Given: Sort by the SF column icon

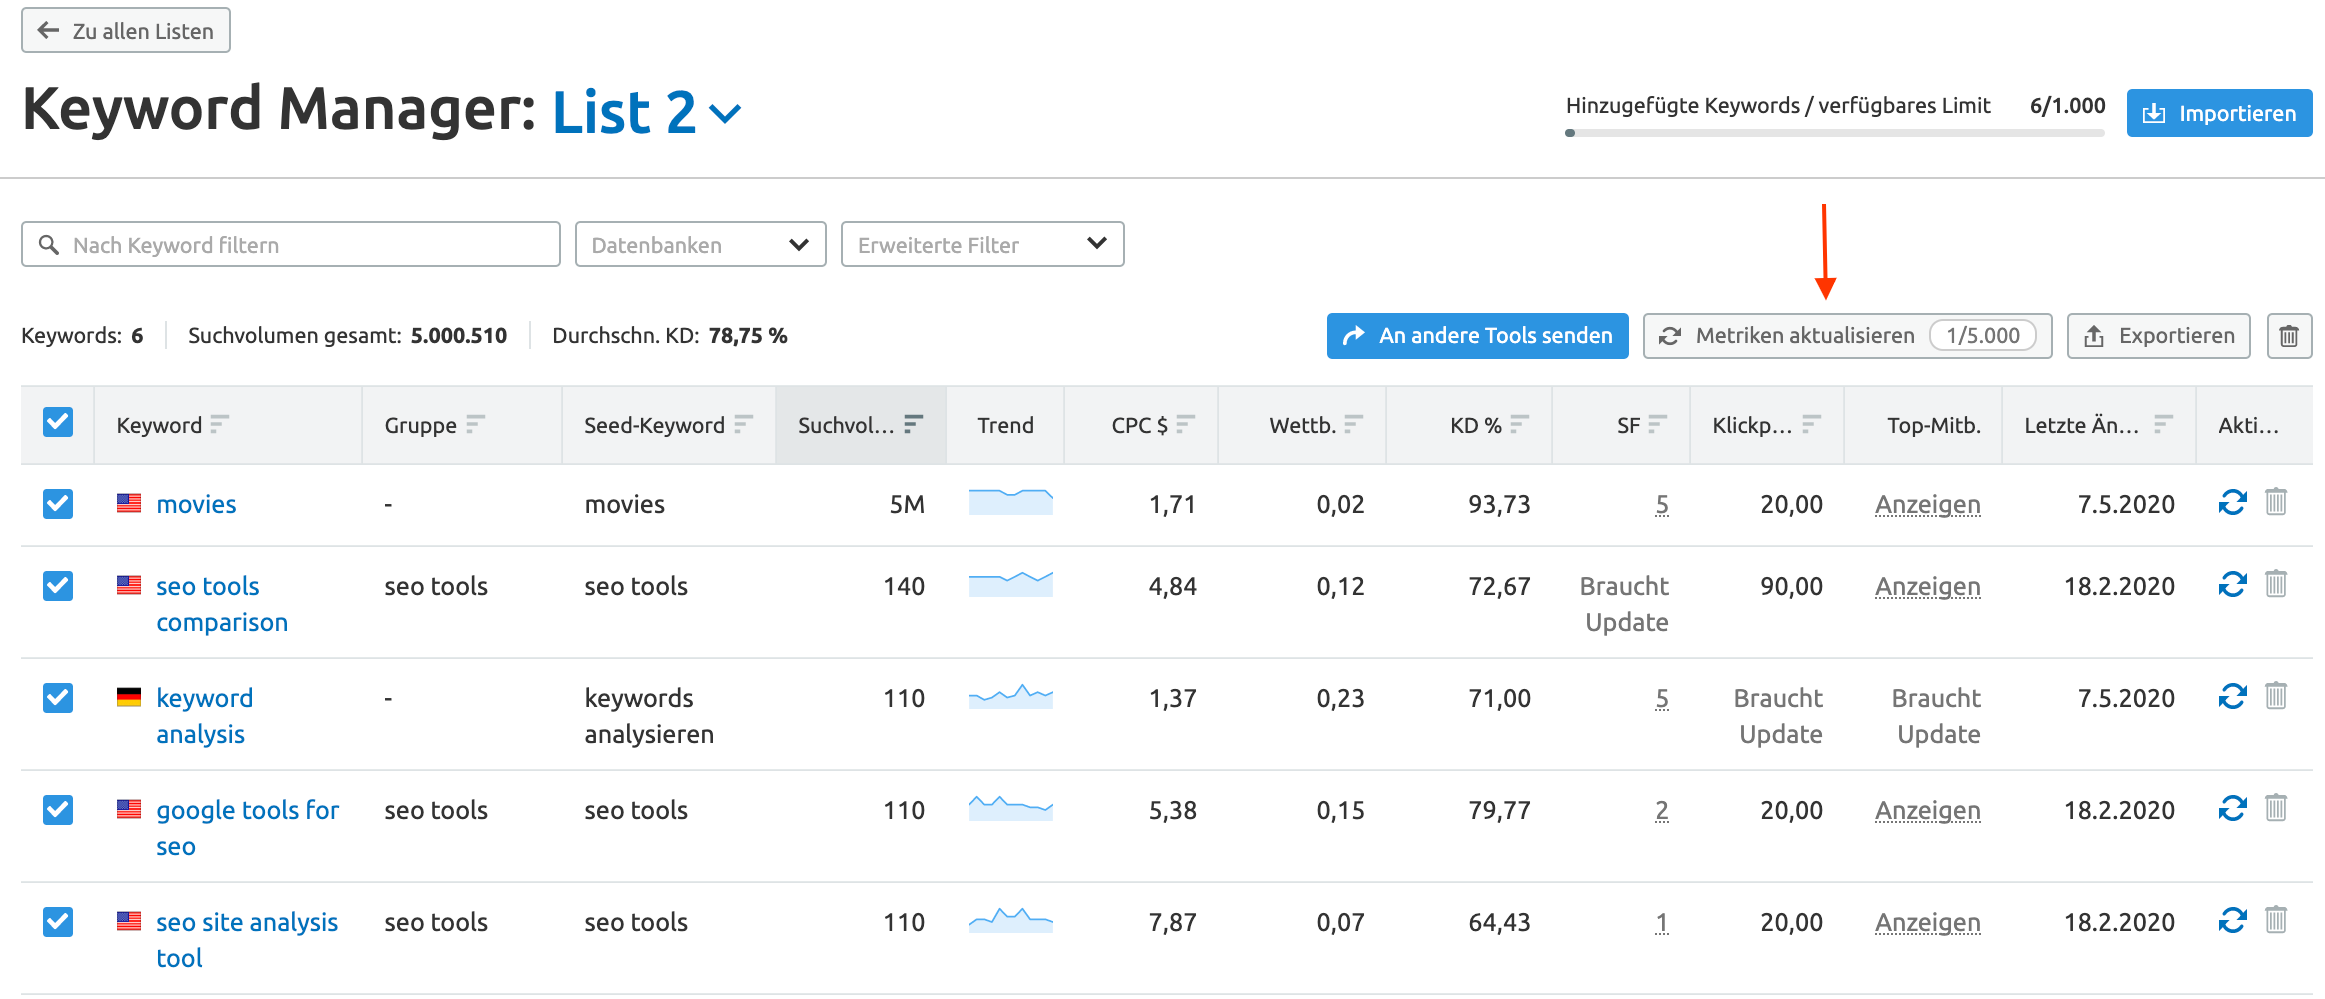Looking at the screenshot, I should 1657,425.
